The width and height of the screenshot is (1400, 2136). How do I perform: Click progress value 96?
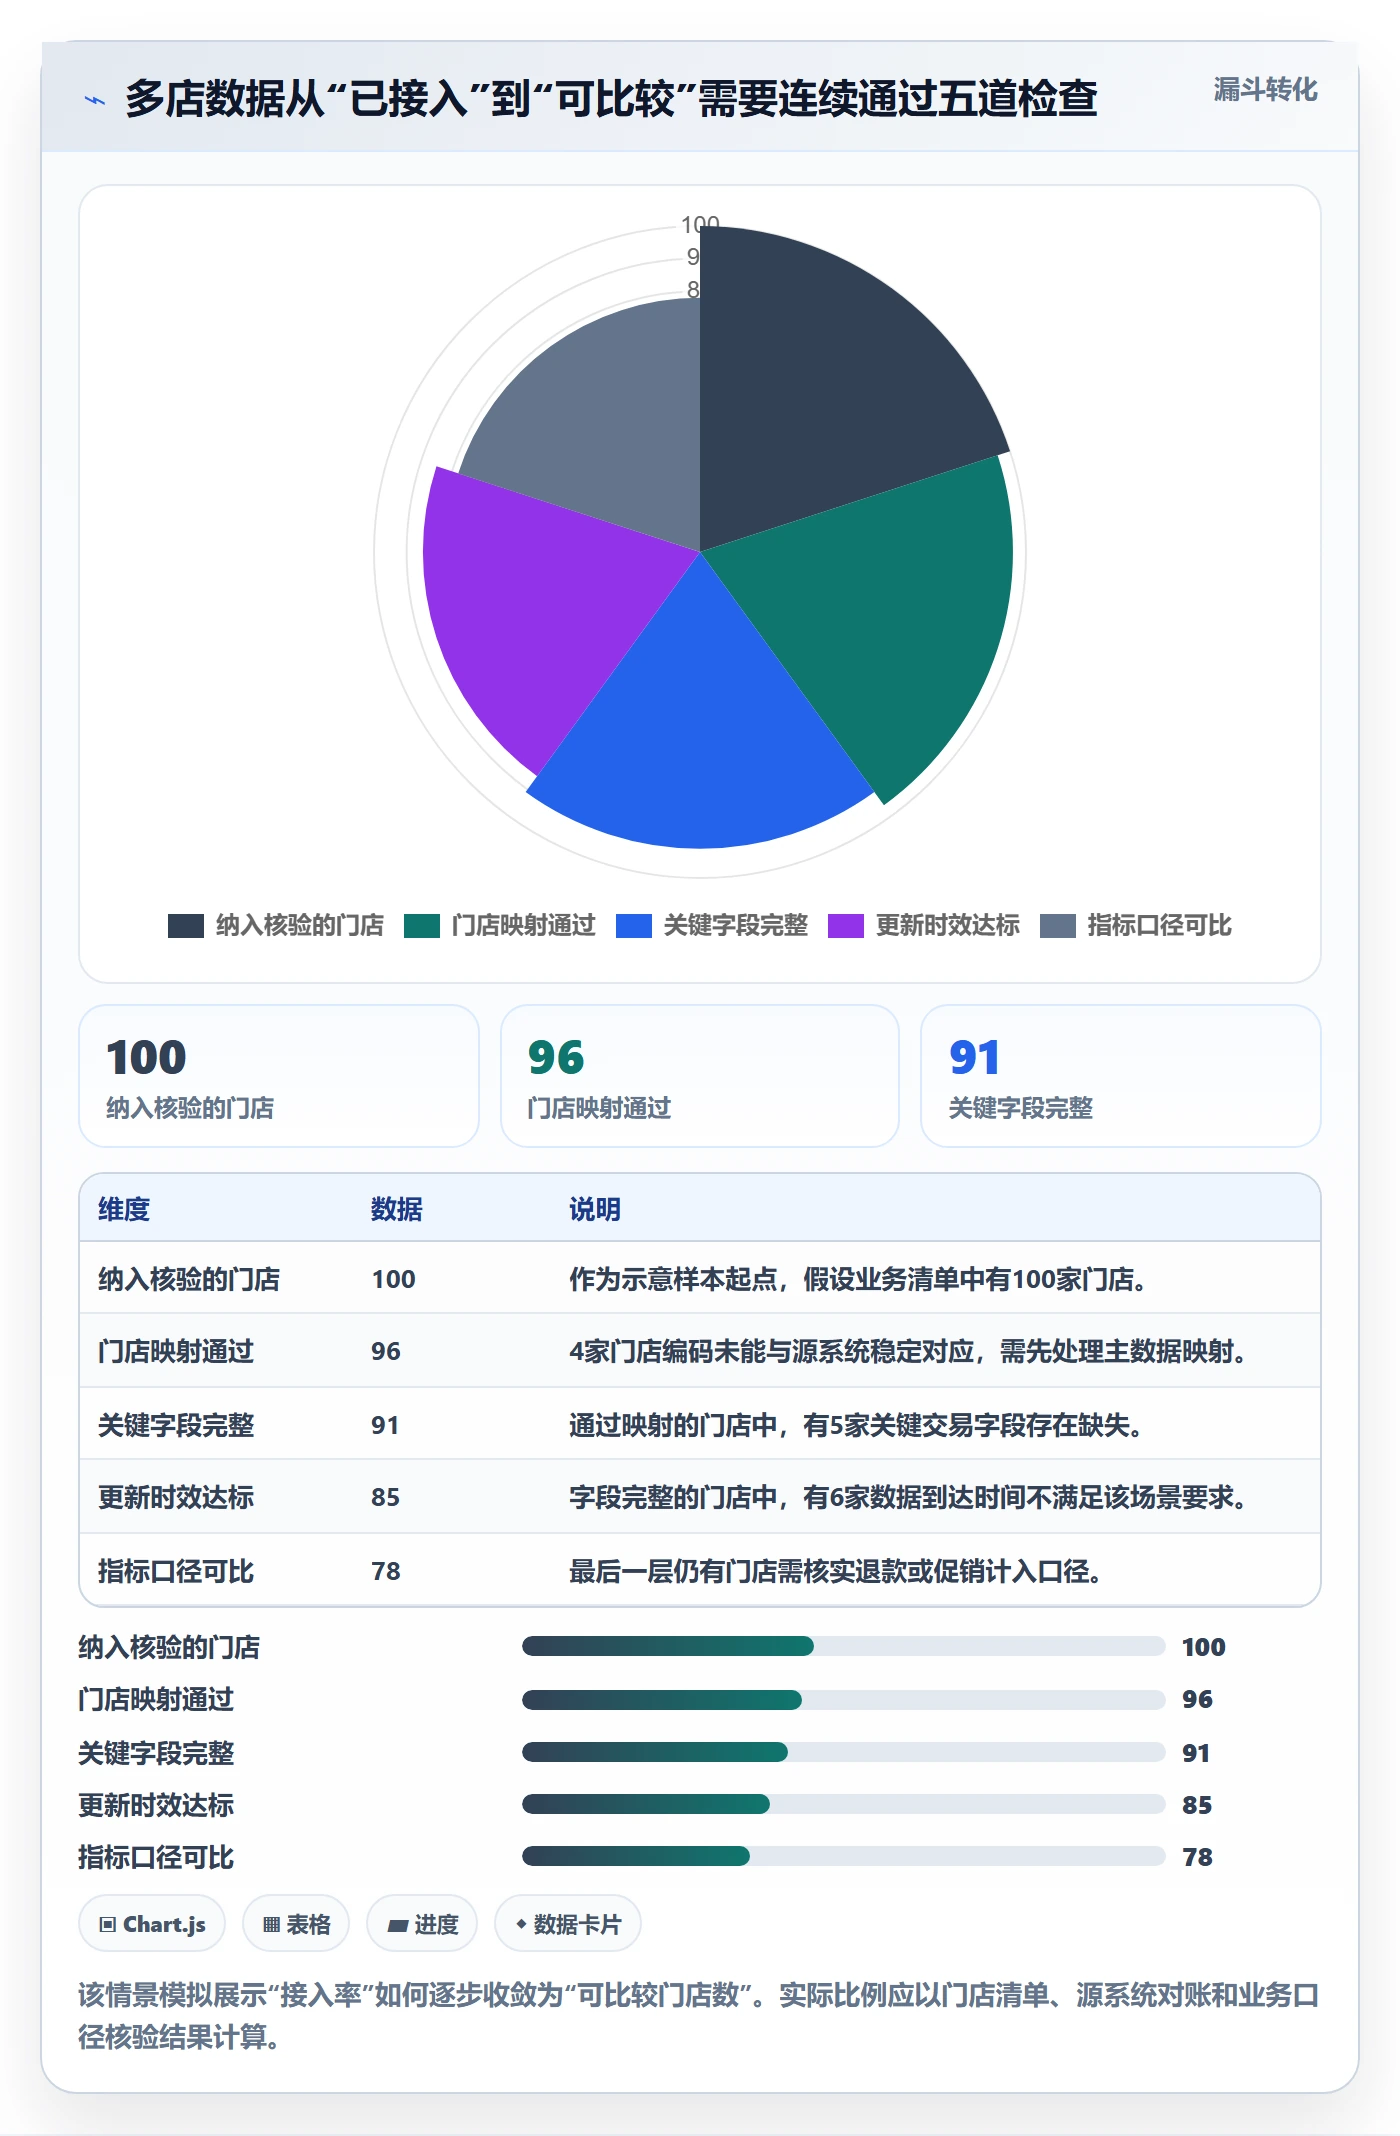pyautogui.click(x=1197, y=1699)
